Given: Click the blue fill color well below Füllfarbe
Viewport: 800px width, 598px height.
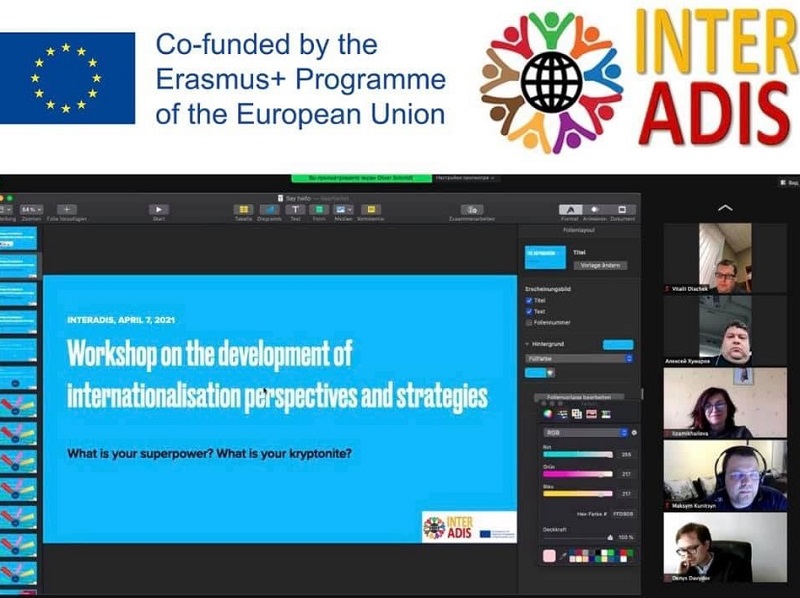Looking at the screenshot, I should (536, 373).
